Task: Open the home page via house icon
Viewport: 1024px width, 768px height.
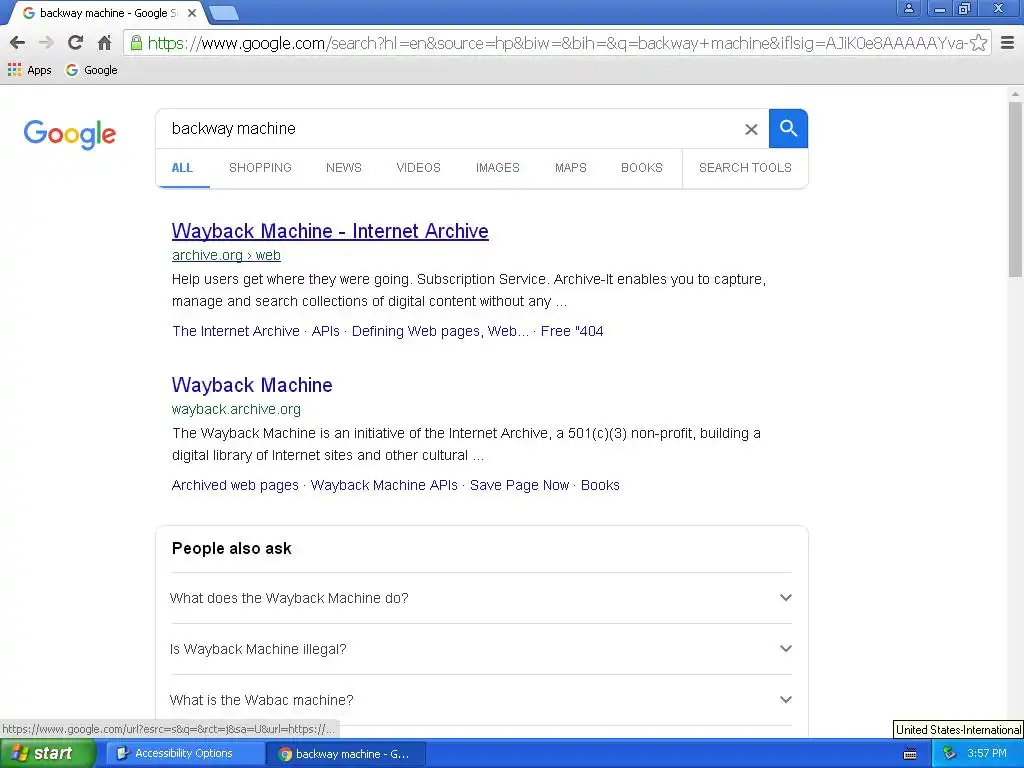Action: click(104, 43)
